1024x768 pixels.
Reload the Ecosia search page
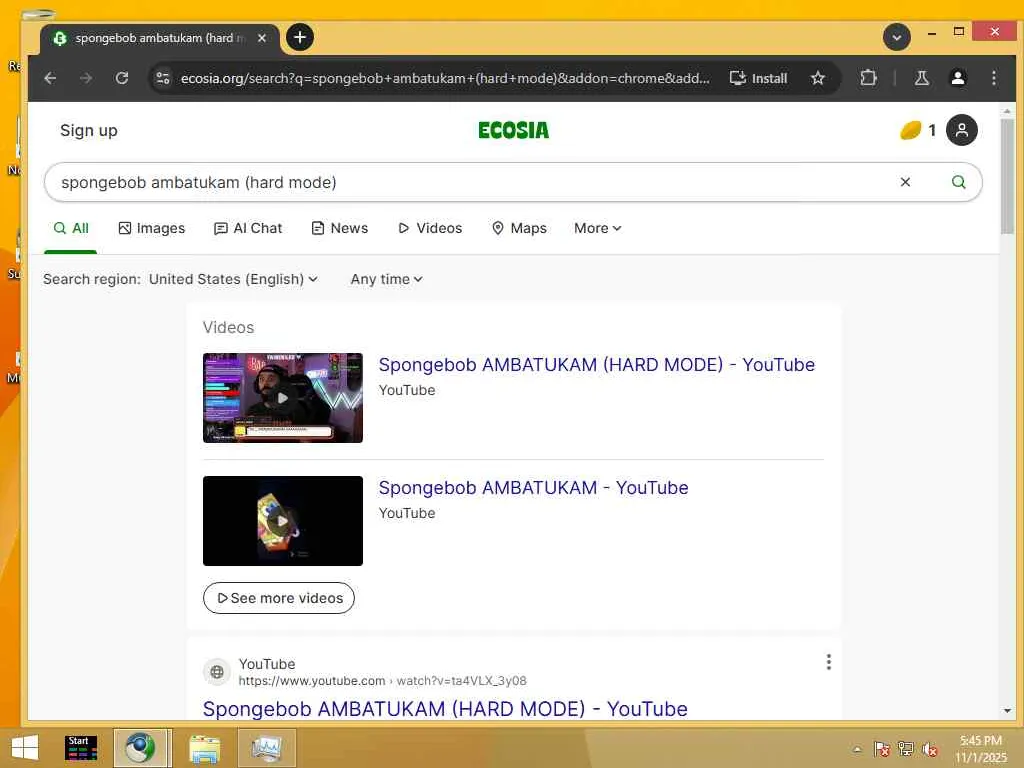[x=122, y=78]
